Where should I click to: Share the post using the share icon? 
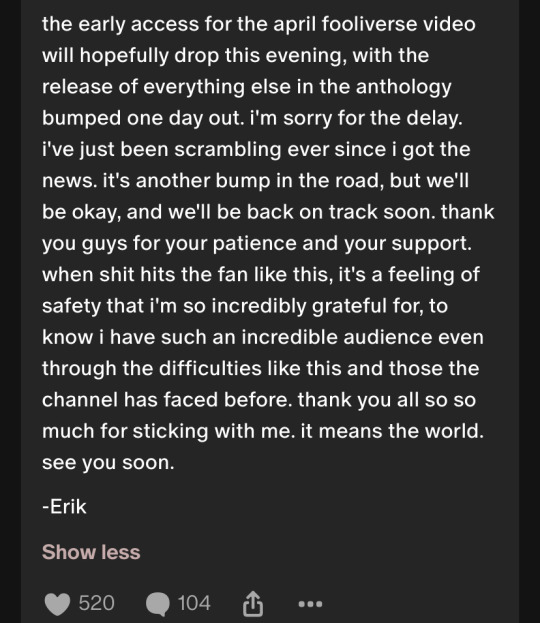pyautogui.click(x=253, y=604)
